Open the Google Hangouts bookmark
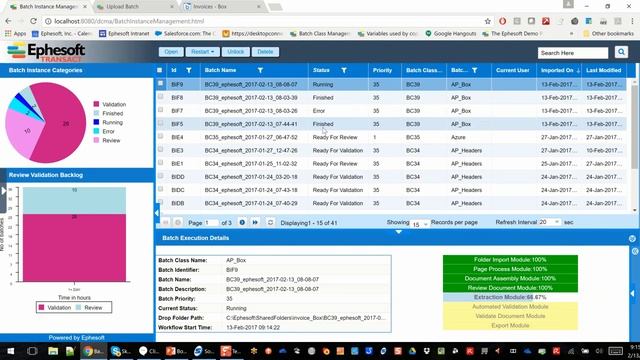Screen dimensions: 640x360 pyautogui.click(x=451, y=33)
